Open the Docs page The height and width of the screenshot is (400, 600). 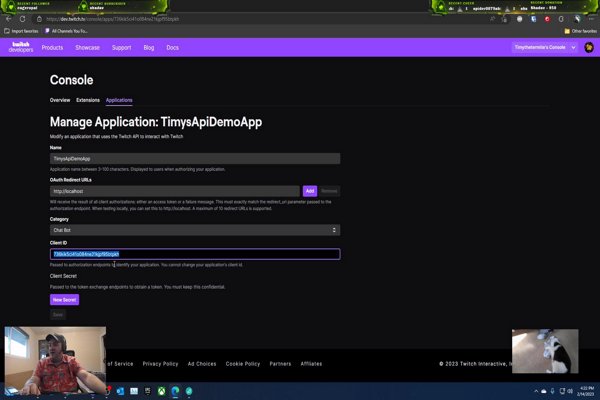173,47
